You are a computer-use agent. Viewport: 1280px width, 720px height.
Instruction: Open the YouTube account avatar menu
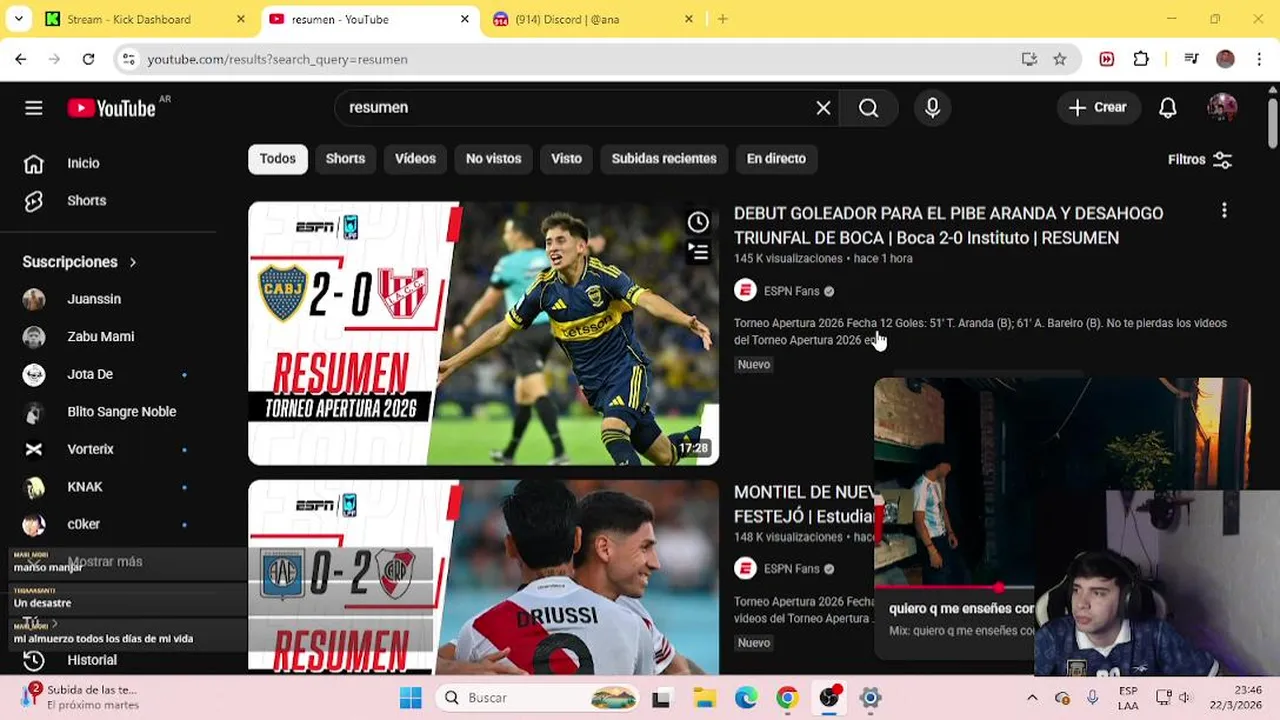1222,108
